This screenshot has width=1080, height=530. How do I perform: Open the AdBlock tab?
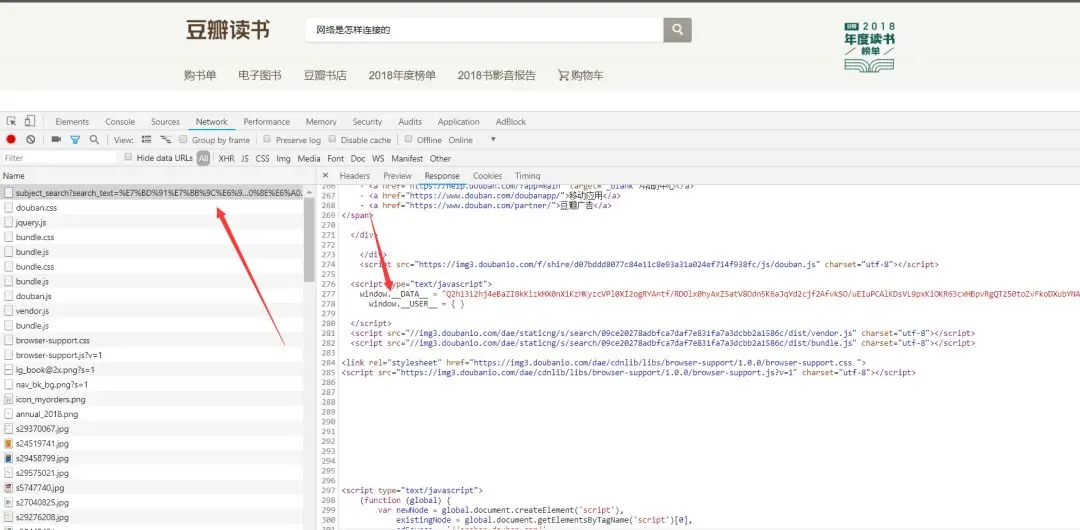[511, 122]
